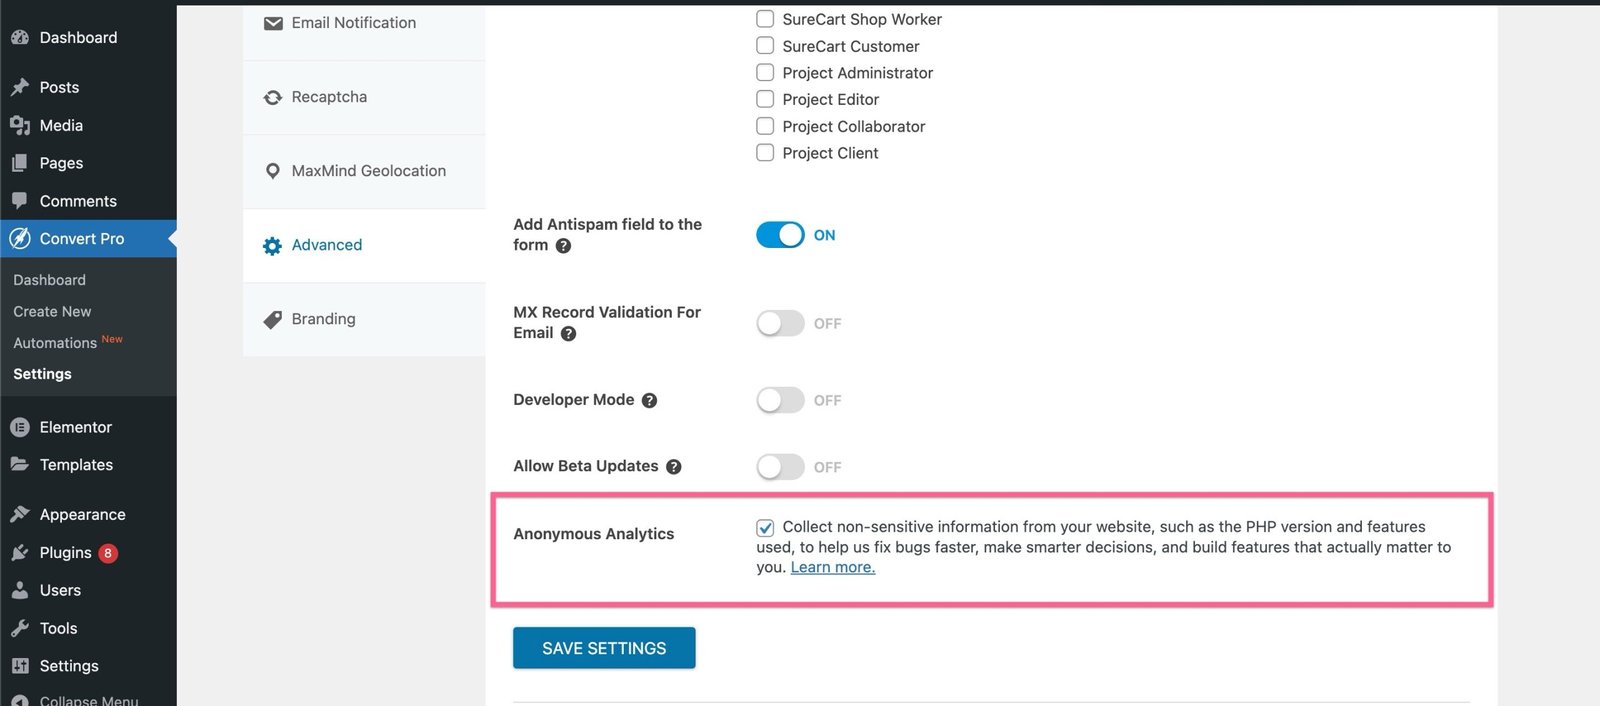
Task: Click the Developer Mode help icon
Action: tap(649, 401)
